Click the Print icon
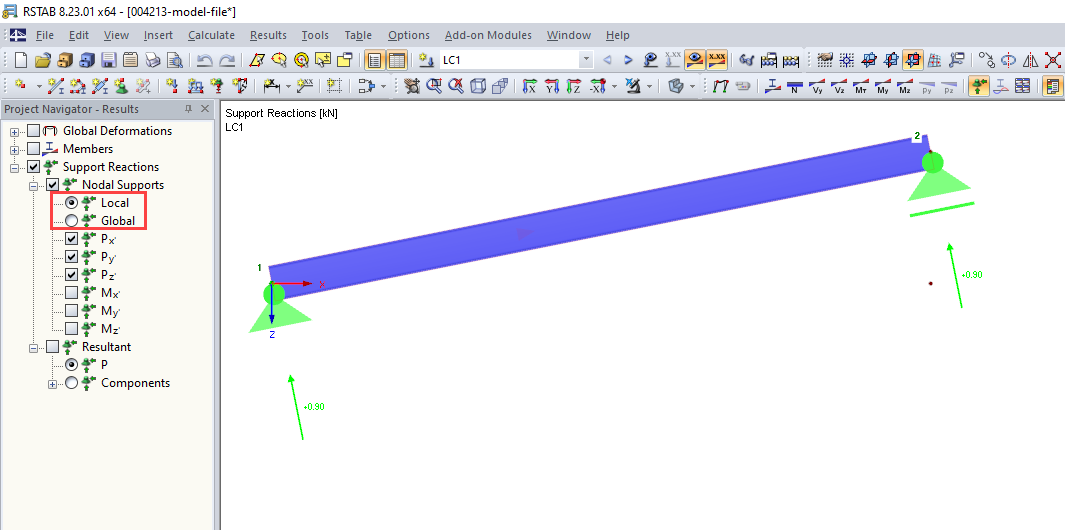 tap(153, 60)
